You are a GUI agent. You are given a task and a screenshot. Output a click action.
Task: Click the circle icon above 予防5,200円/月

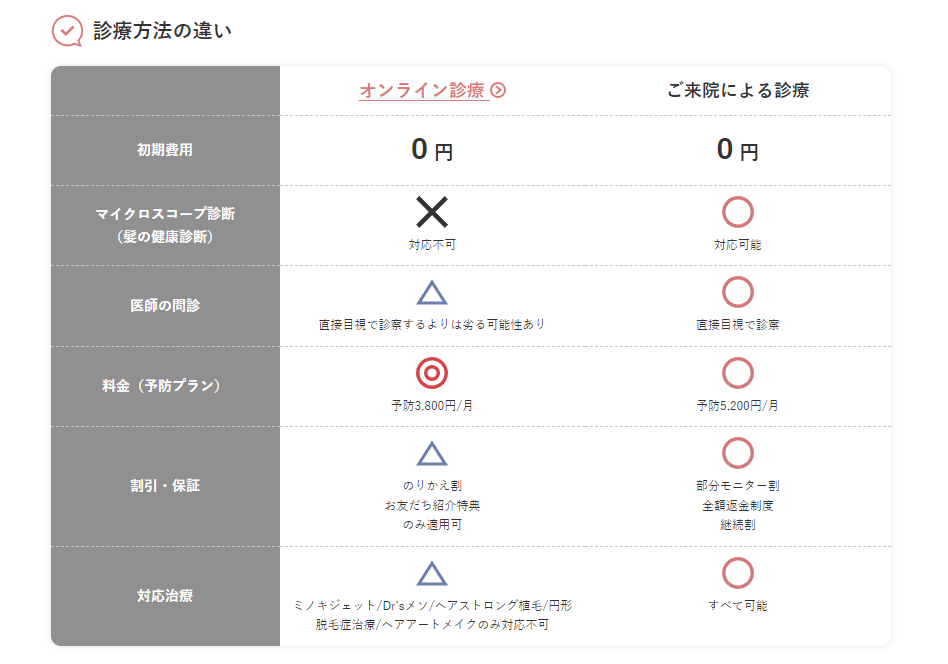738,373
